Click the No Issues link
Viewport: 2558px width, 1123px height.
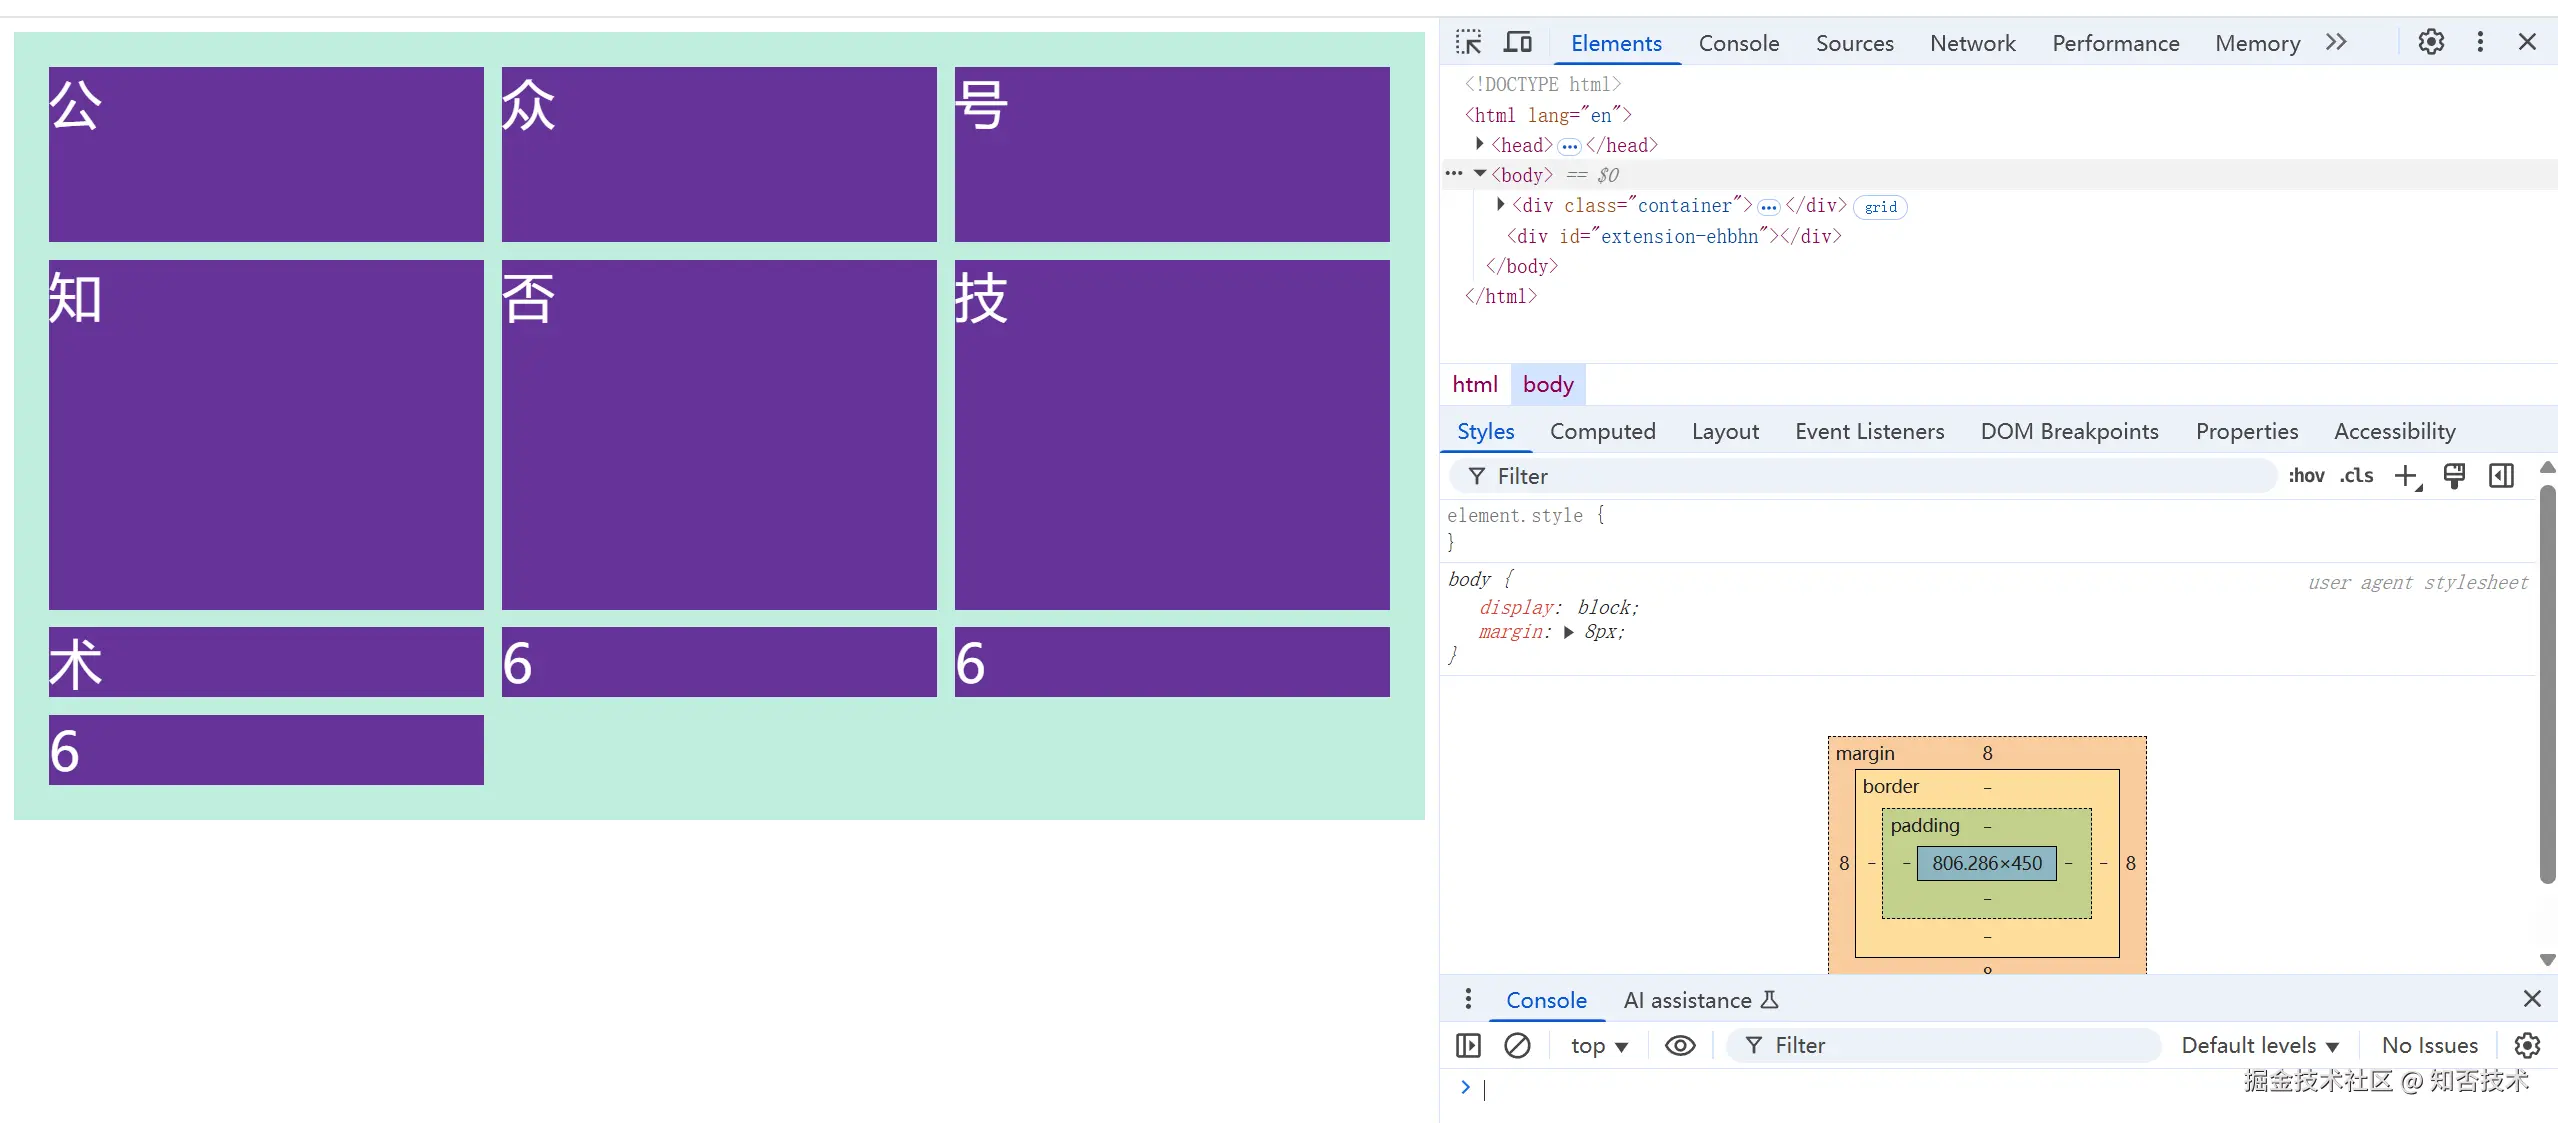(x=2429, y=1045)
